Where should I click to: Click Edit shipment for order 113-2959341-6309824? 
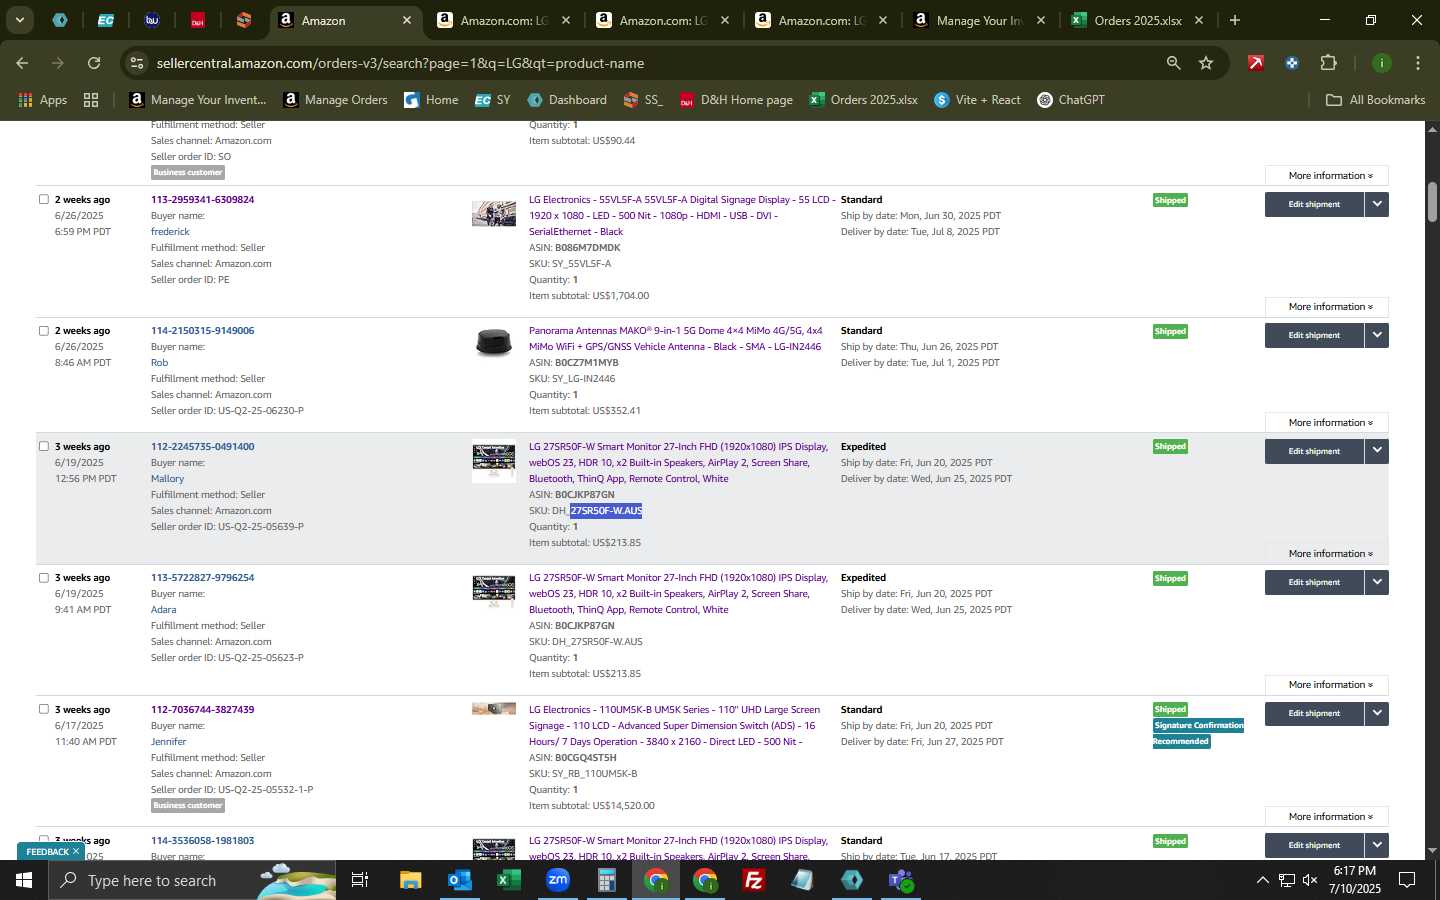(x=1314, y=204)
